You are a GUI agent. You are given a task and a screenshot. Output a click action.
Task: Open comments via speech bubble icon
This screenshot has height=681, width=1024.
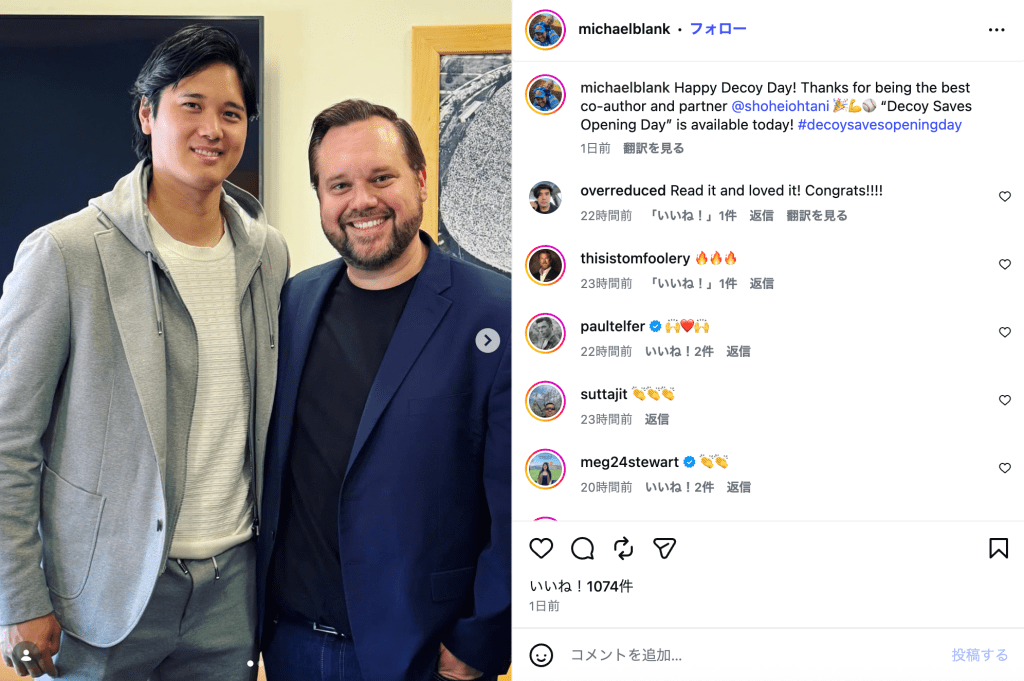[x=582, y=548]
